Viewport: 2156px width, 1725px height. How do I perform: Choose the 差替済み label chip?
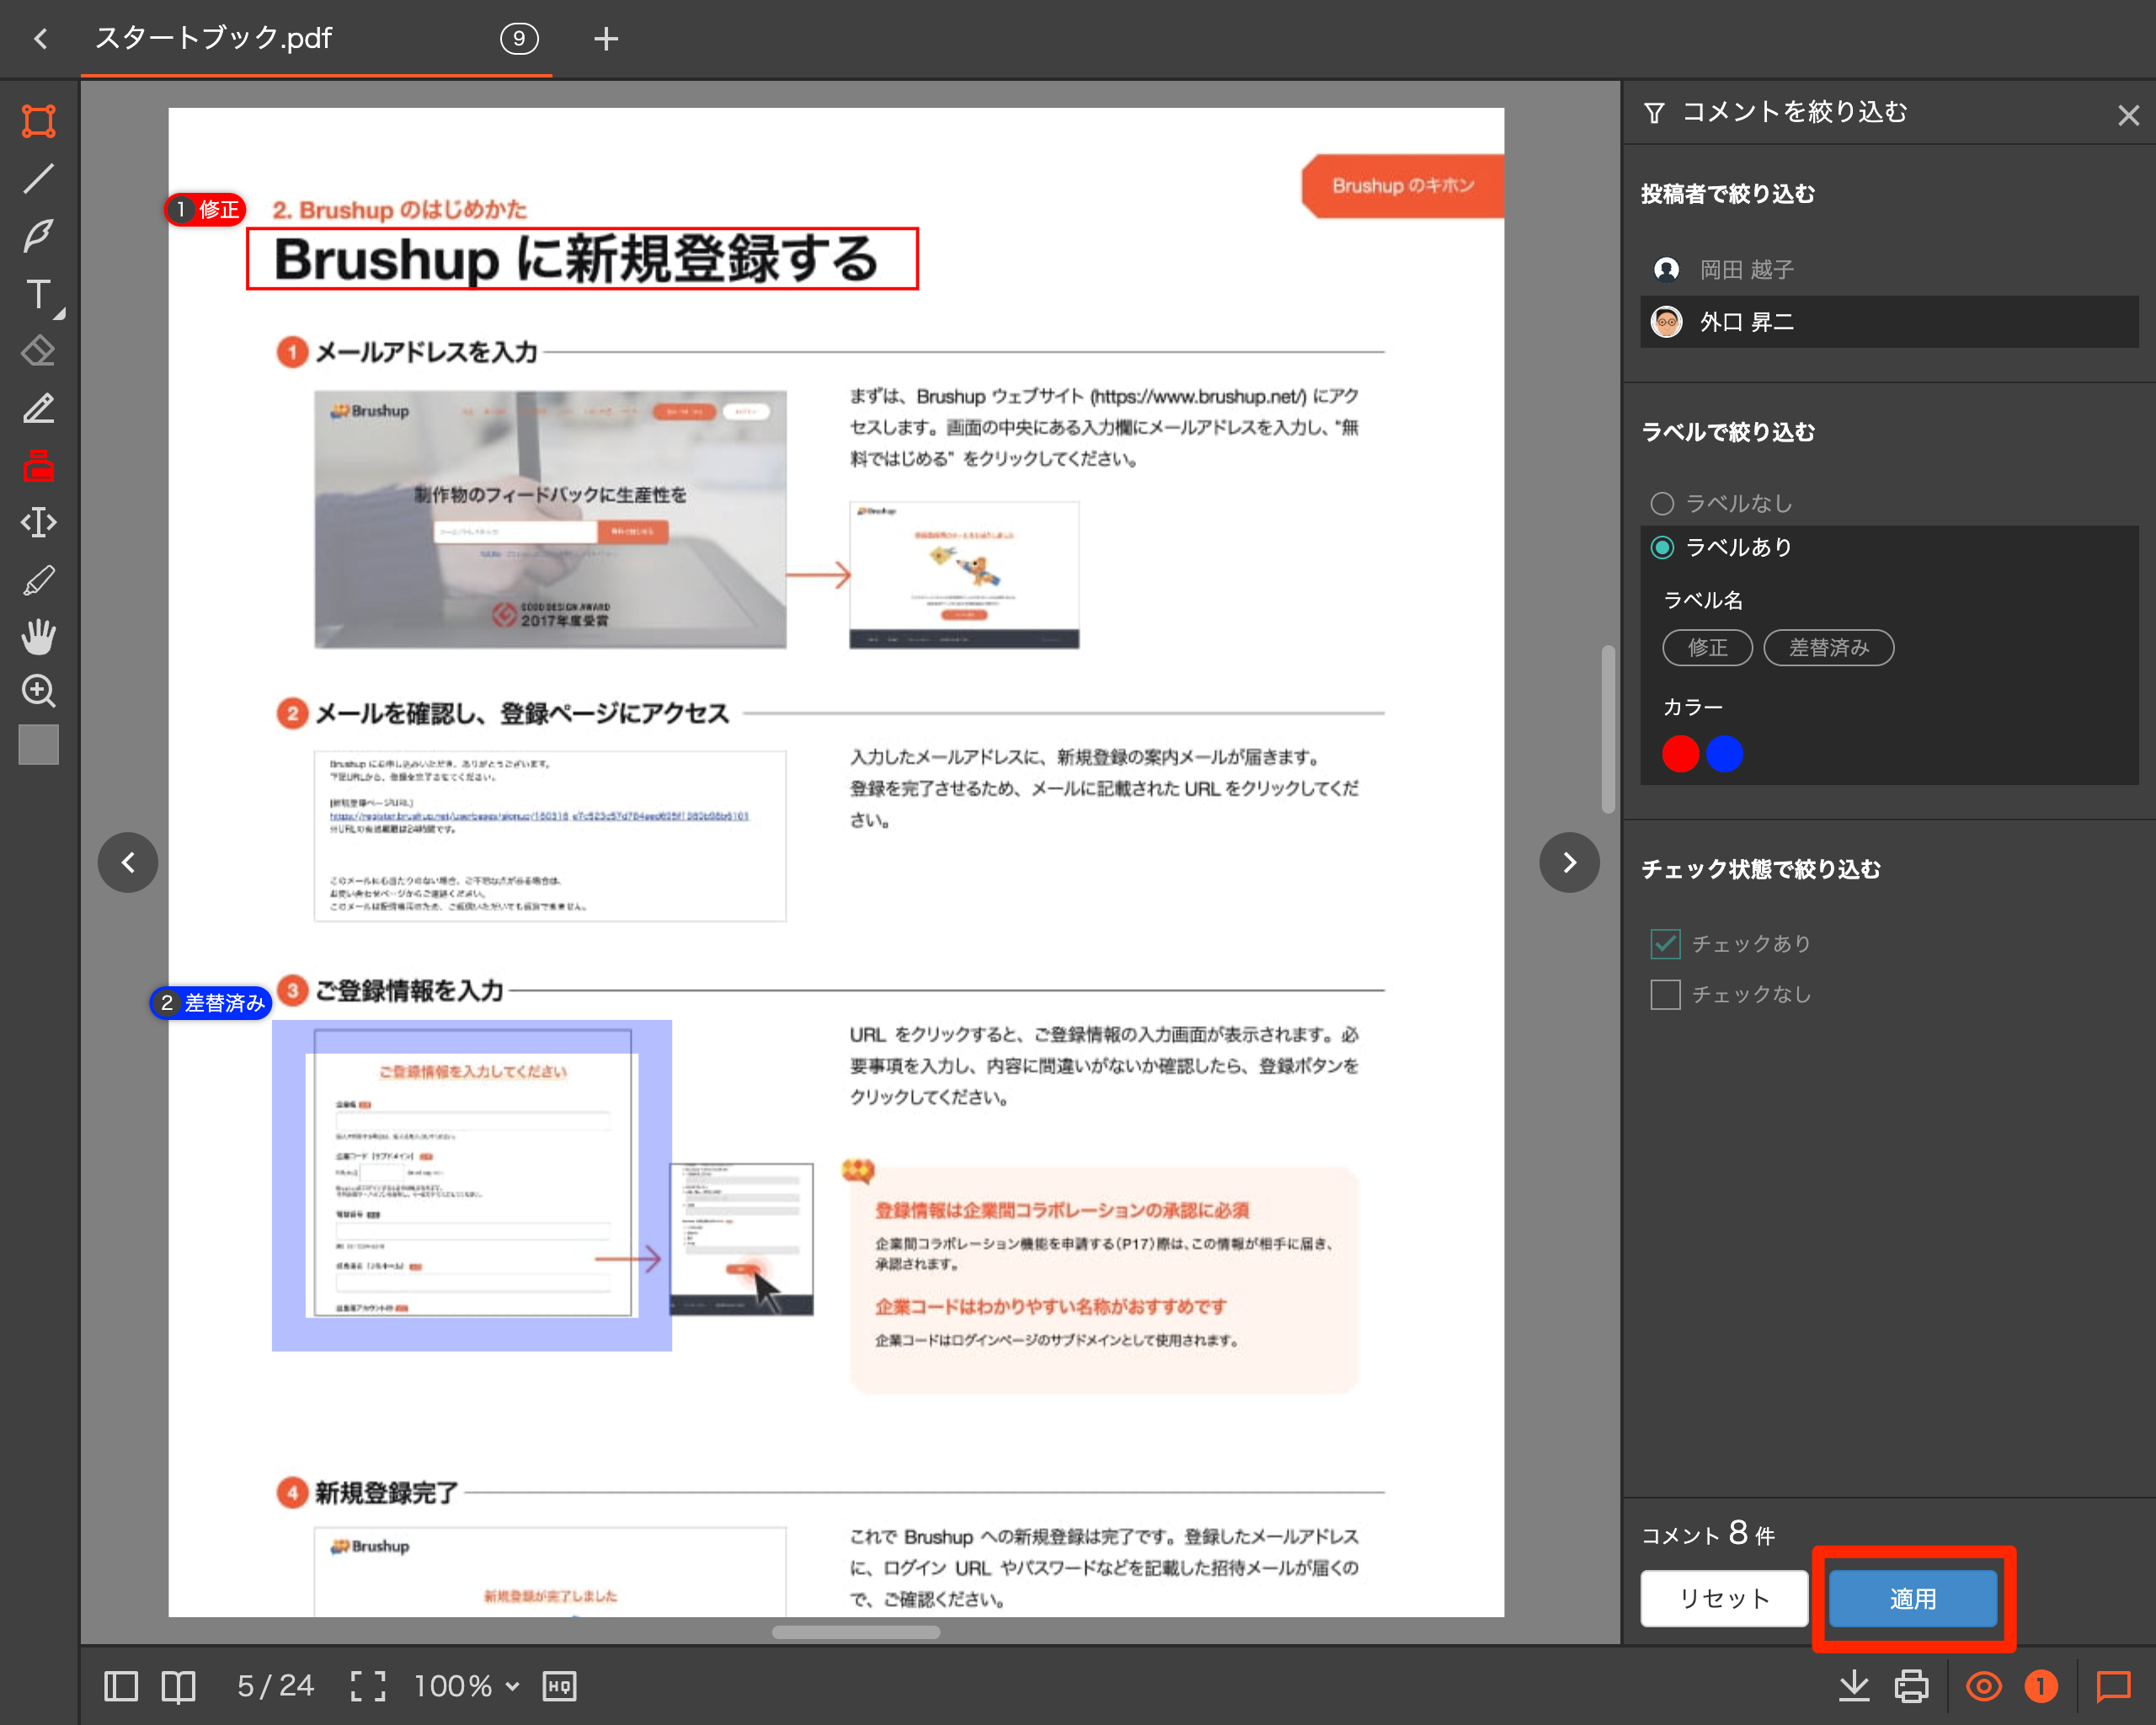pyautogui.click(x=1829, y=648)
